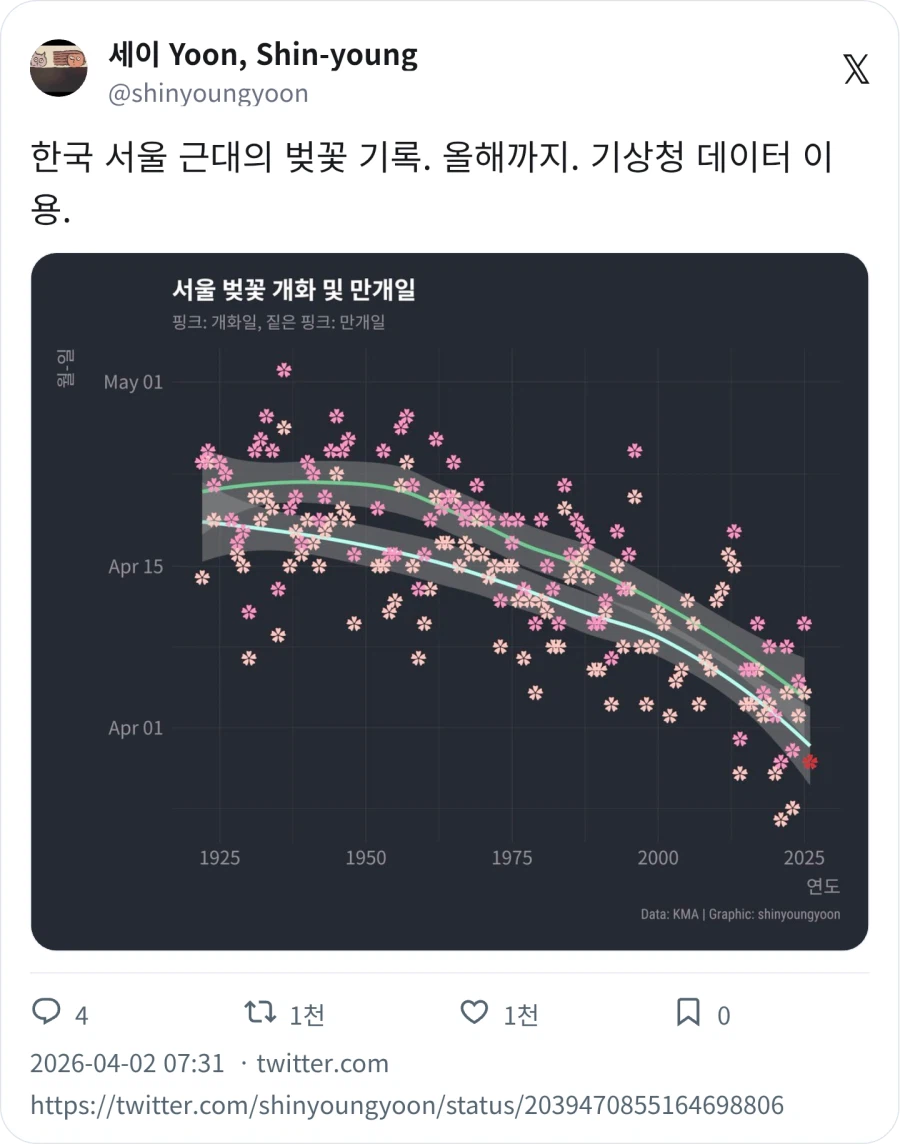Screen dimensions: 900x1144
Task: Open the 세이 Yoon, Shin-young profile name
Action: [x=262, y=54]
